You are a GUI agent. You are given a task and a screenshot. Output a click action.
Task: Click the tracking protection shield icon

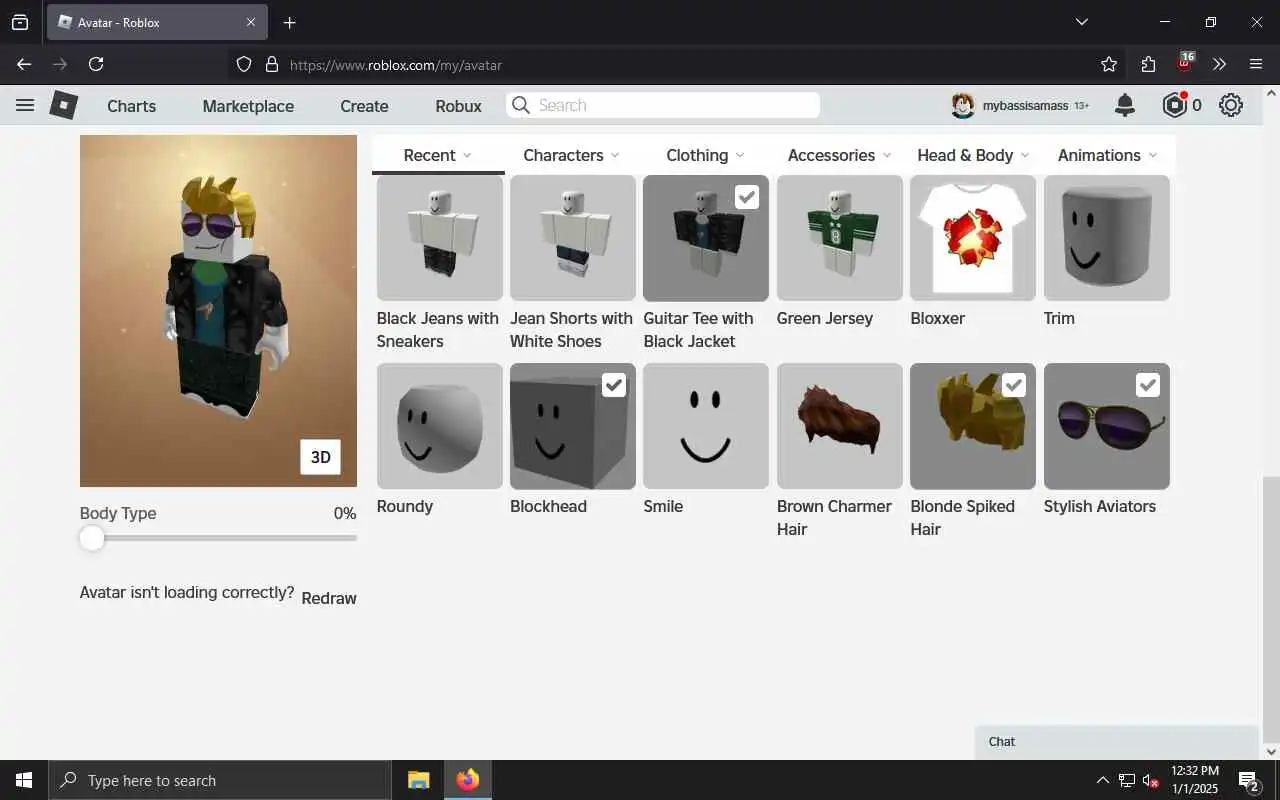[244, 64]
